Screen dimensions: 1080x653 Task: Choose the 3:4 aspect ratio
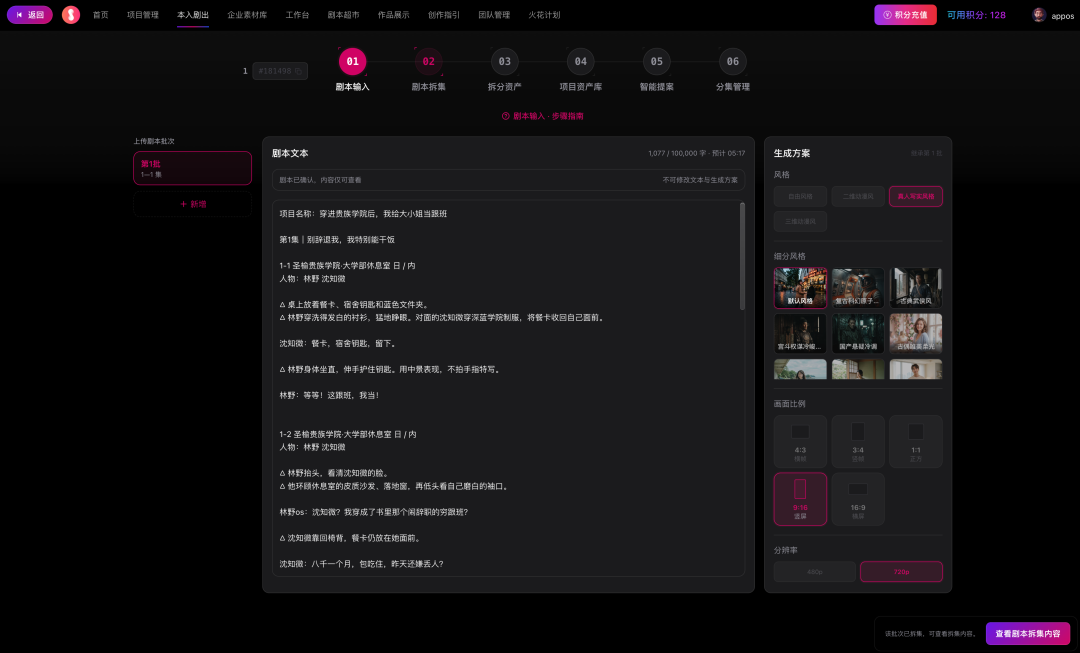click(858, 442)
